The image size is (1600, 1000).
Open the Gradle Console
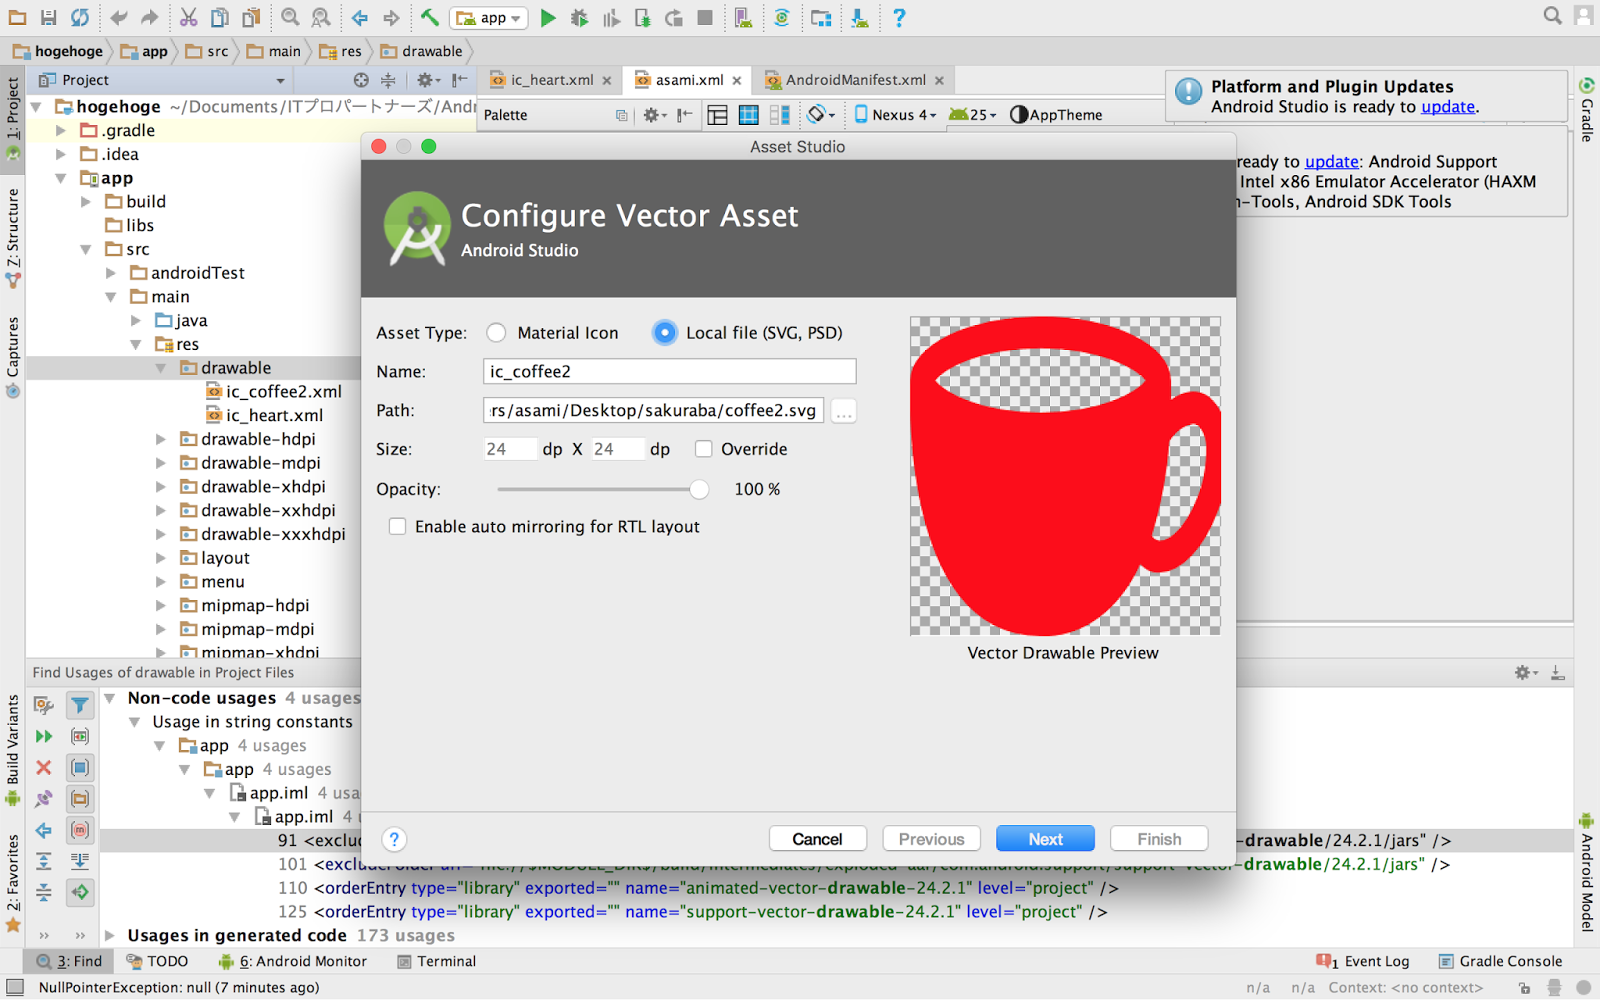[1500, 961]
